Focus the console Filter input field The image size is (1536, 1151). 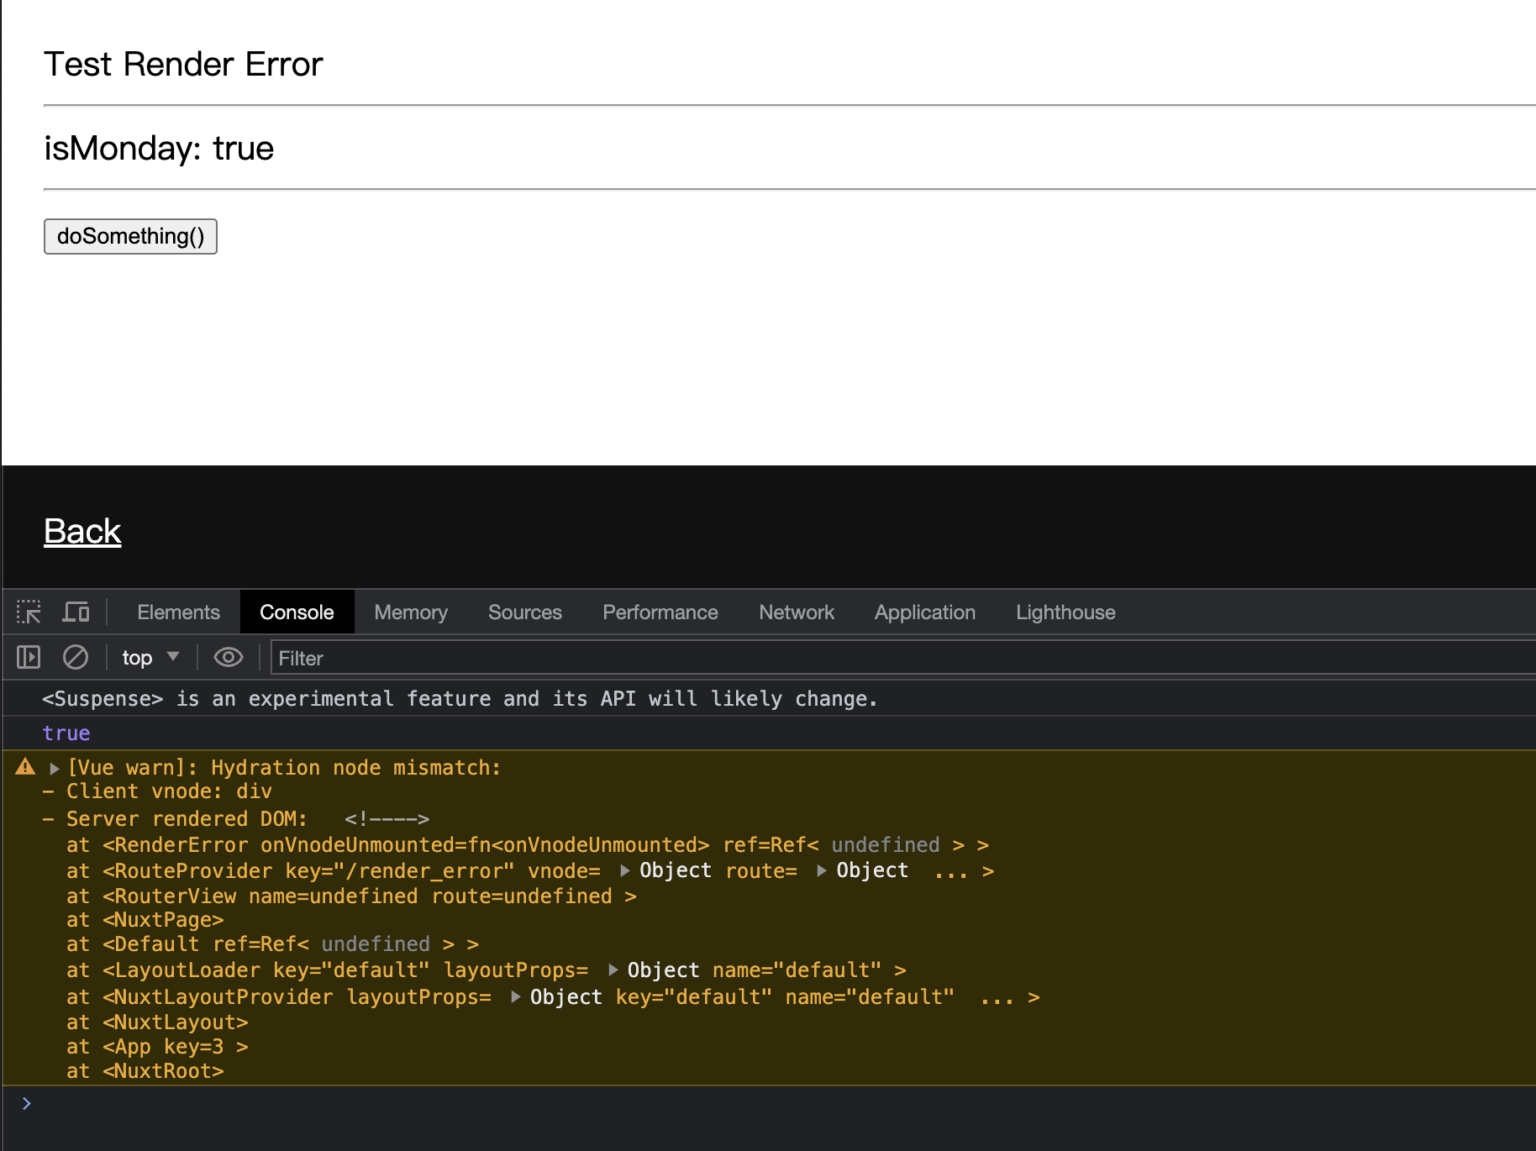[900, 658]
